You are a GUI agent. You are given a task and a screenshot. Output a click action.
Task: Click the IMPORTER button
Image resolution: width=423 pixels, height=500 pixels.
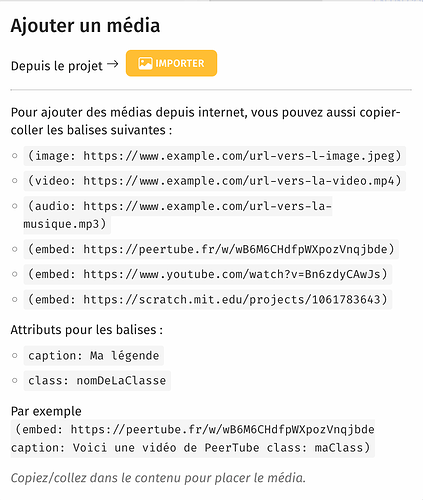[x=171, y=63]
